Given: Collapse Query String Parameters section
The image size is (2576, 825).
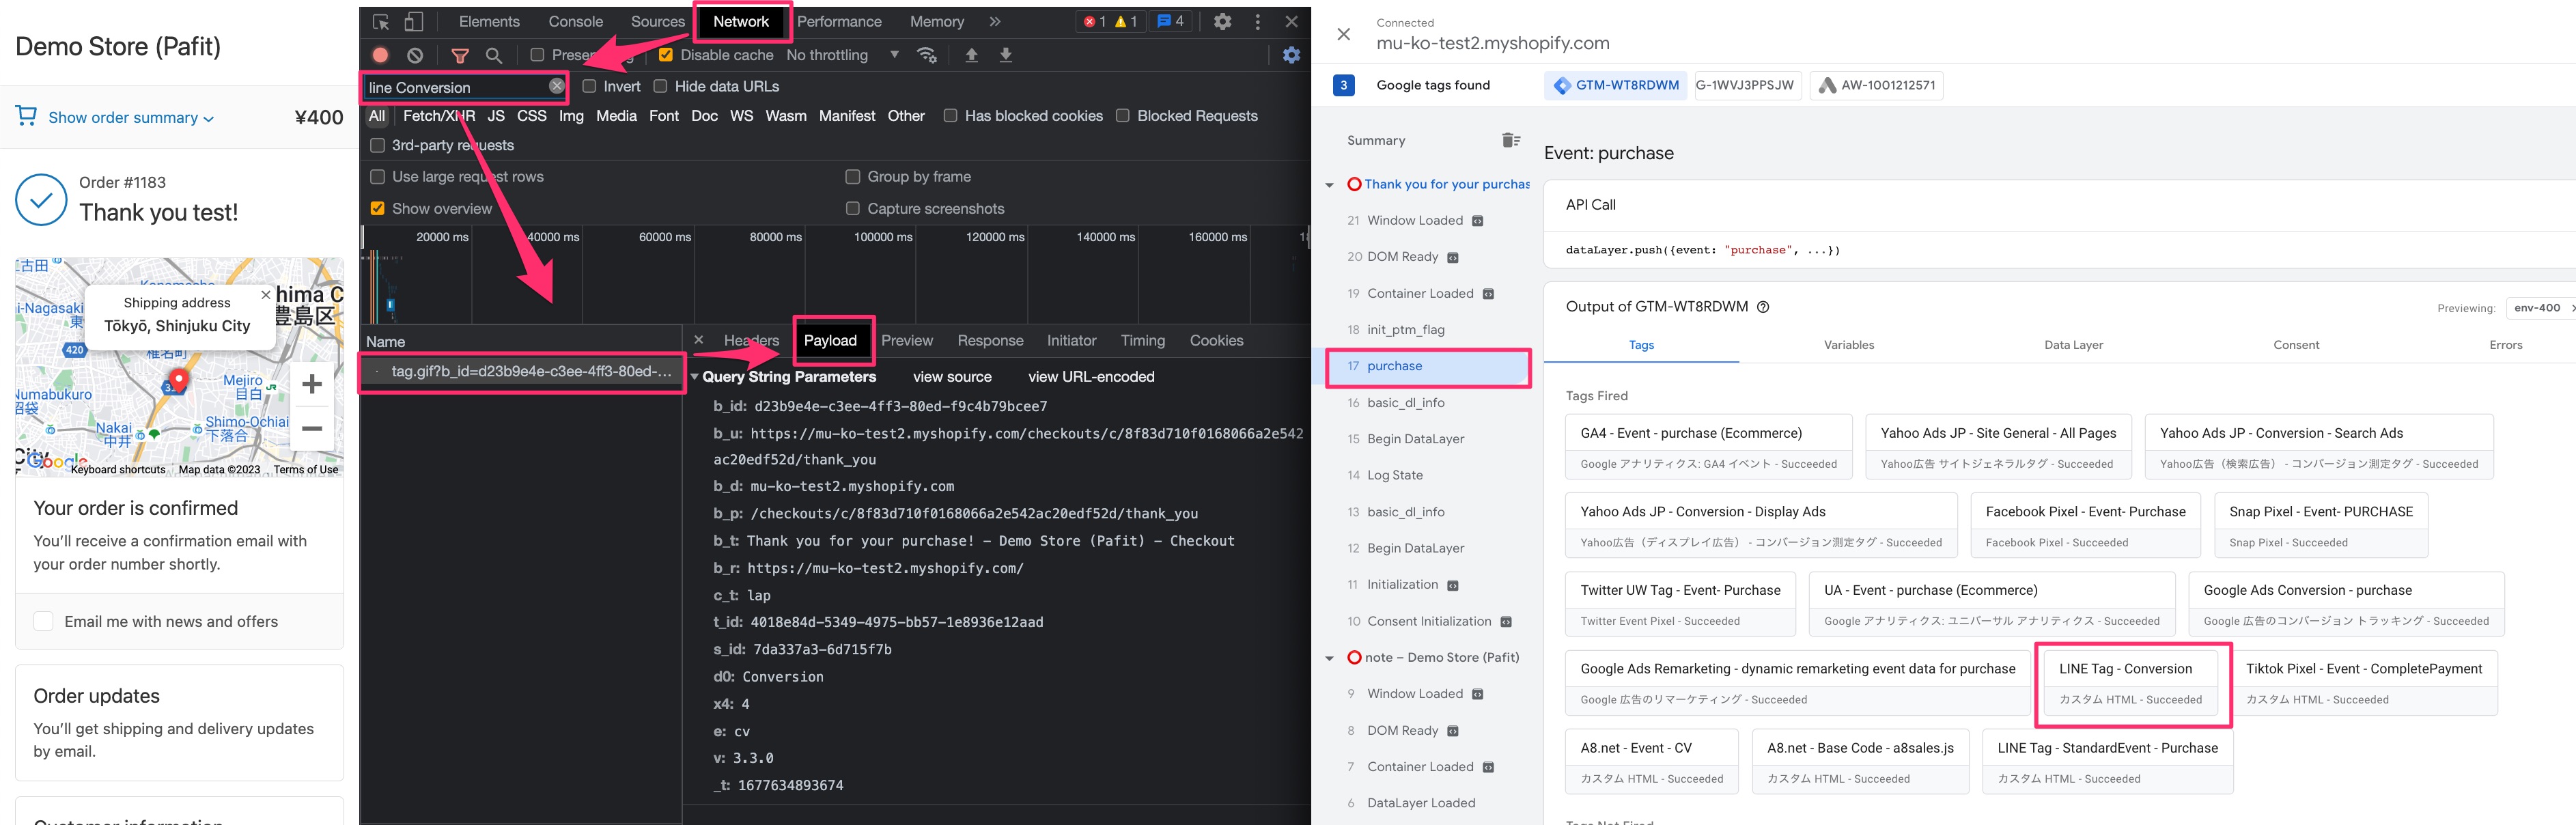Looking at the screenshot, I should coord(695,377).
